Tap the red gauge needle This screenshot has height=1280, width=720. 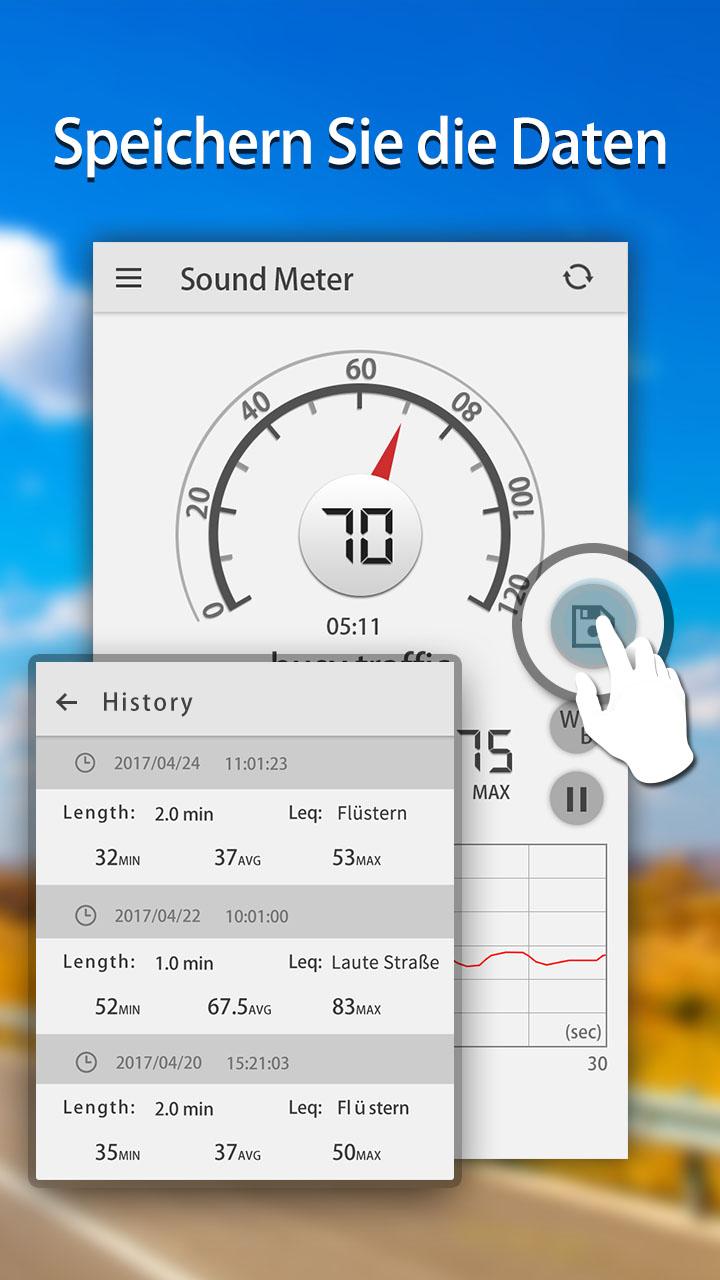click(x=387, y=451)
